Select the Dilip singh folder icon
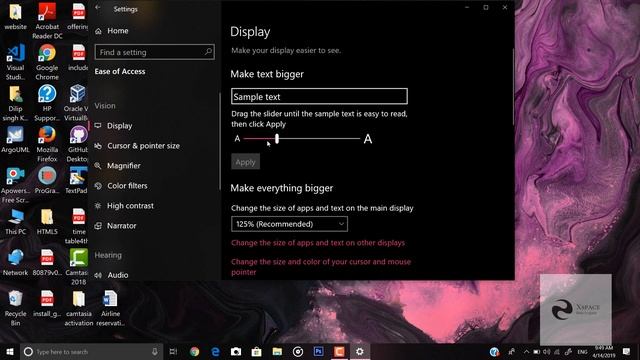 pos(16,103)
